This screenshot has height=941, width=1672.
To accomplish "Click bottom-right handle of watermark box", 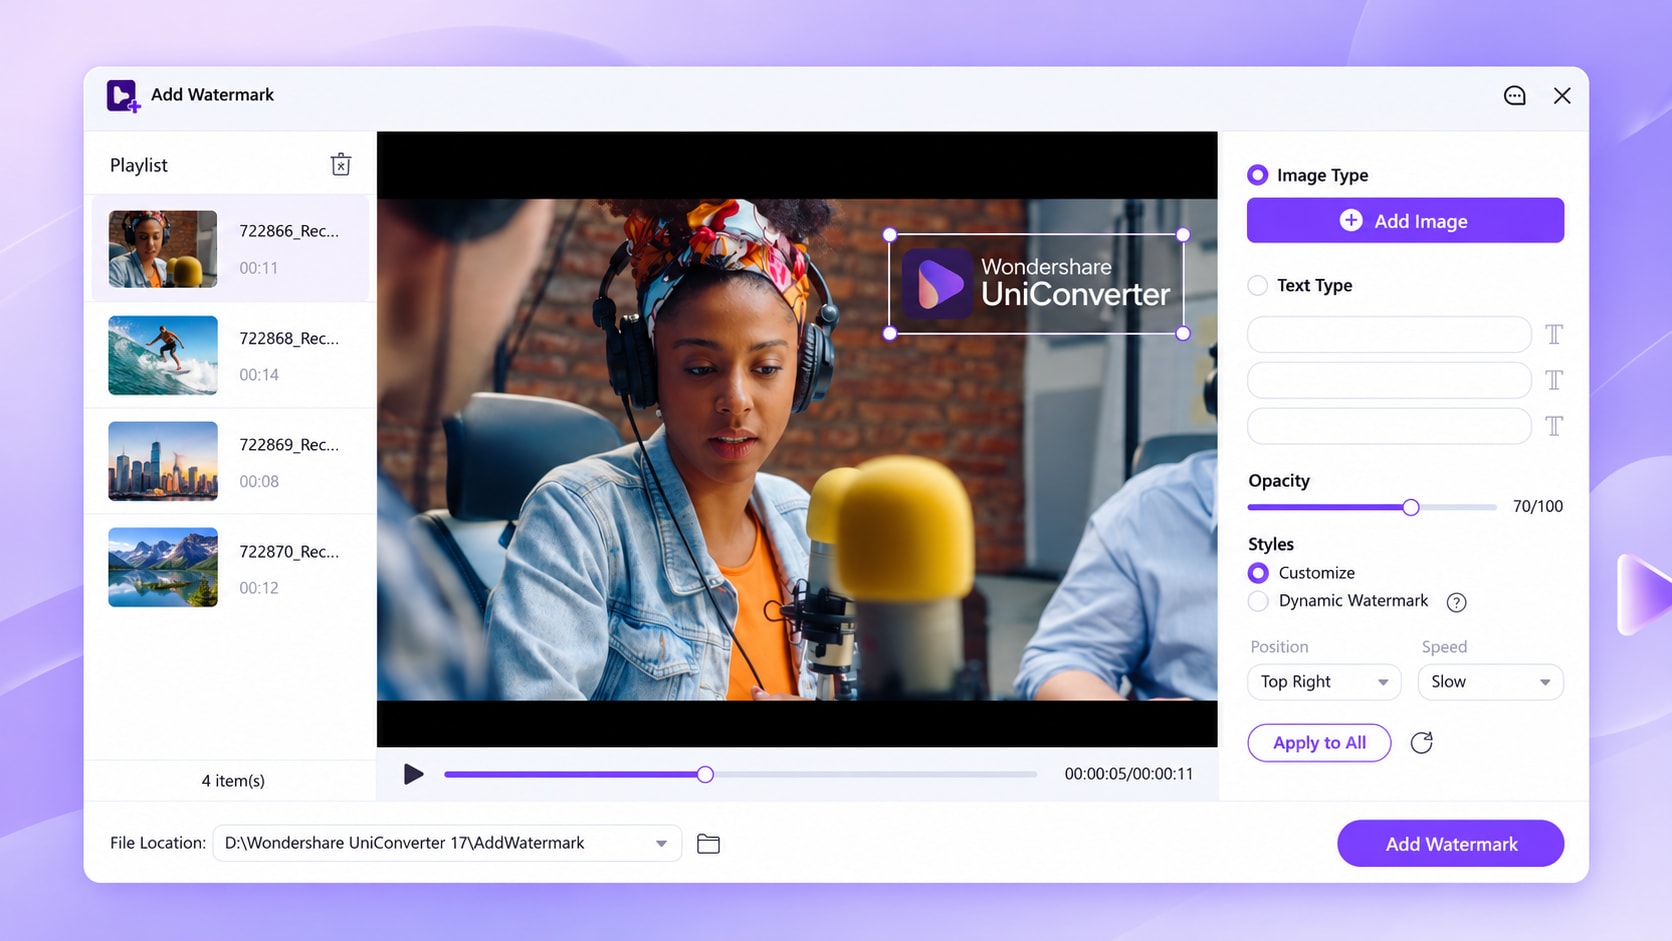I will (x=1183, y=334).
